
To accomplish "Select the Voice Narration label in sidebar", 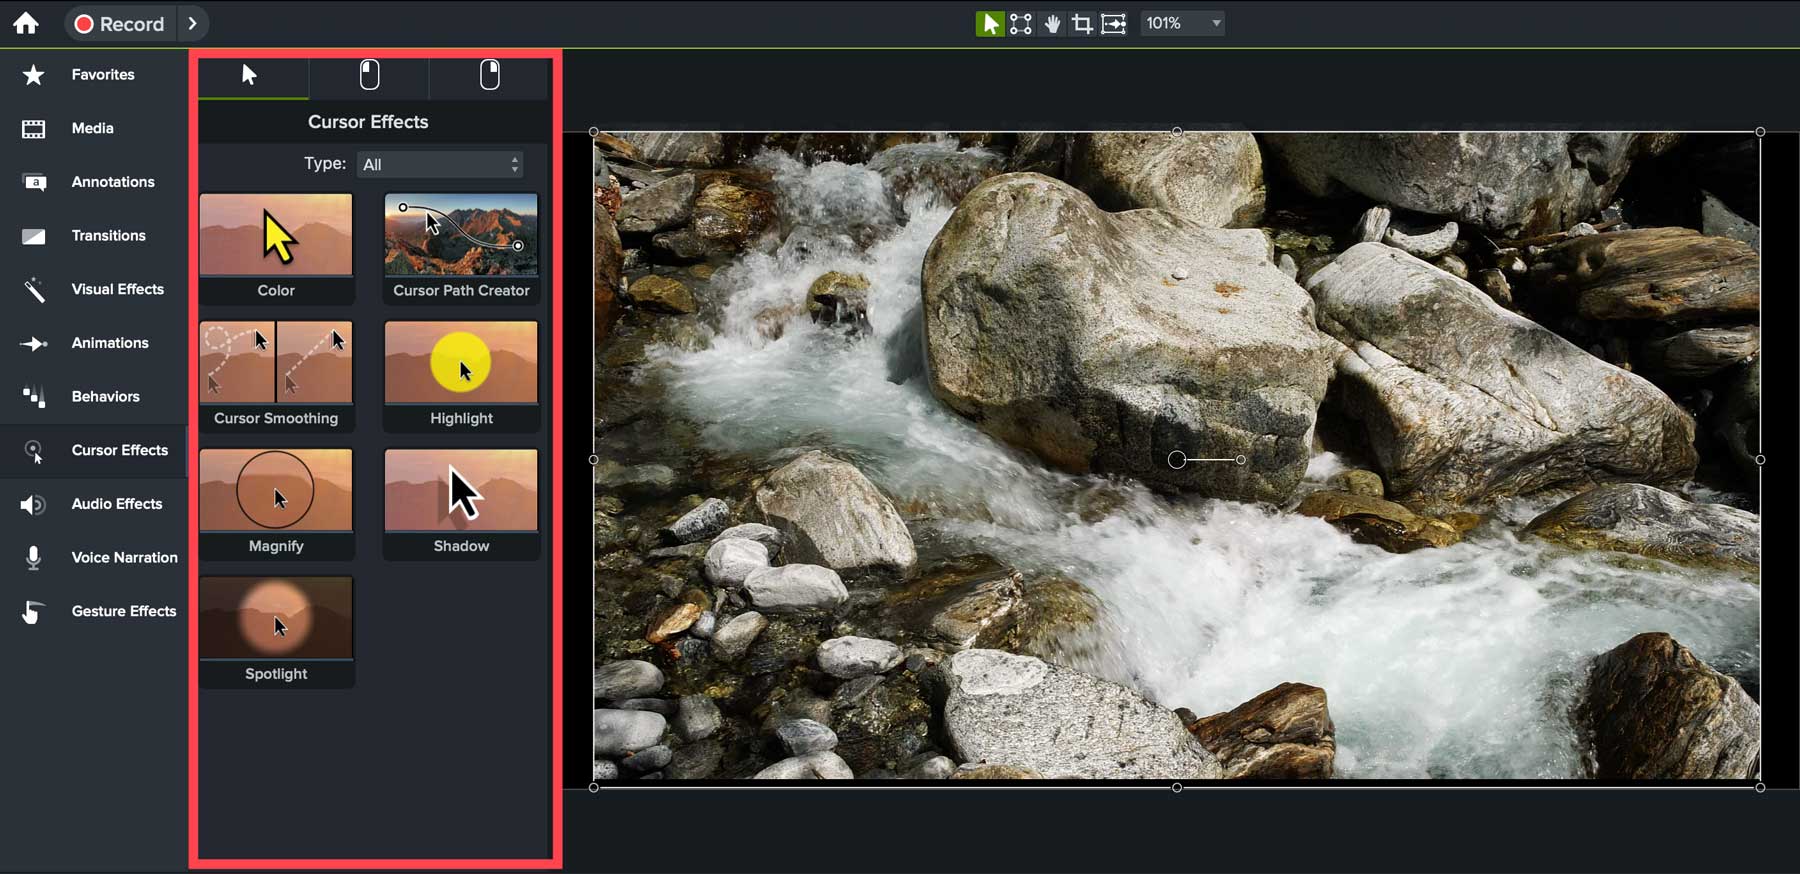I will (x=125, y=558).
